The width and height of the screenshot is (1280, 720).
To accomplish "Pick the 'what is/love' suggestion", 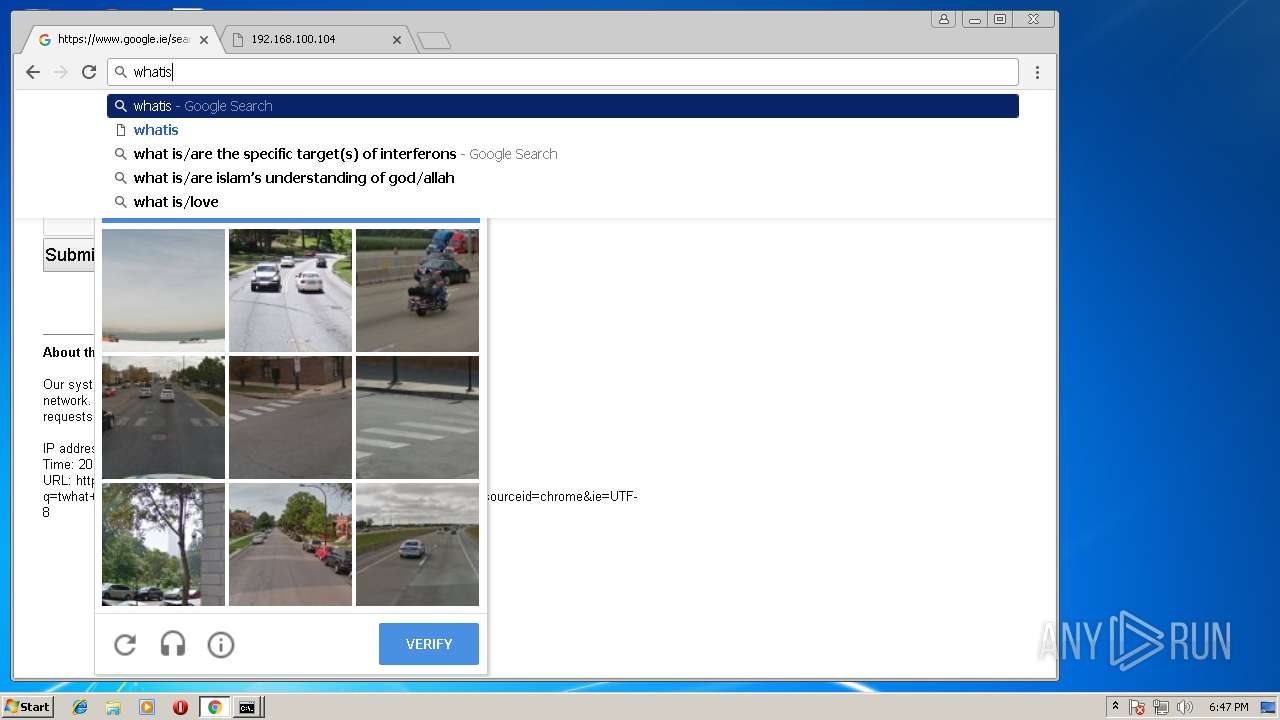I will (563, 202).
